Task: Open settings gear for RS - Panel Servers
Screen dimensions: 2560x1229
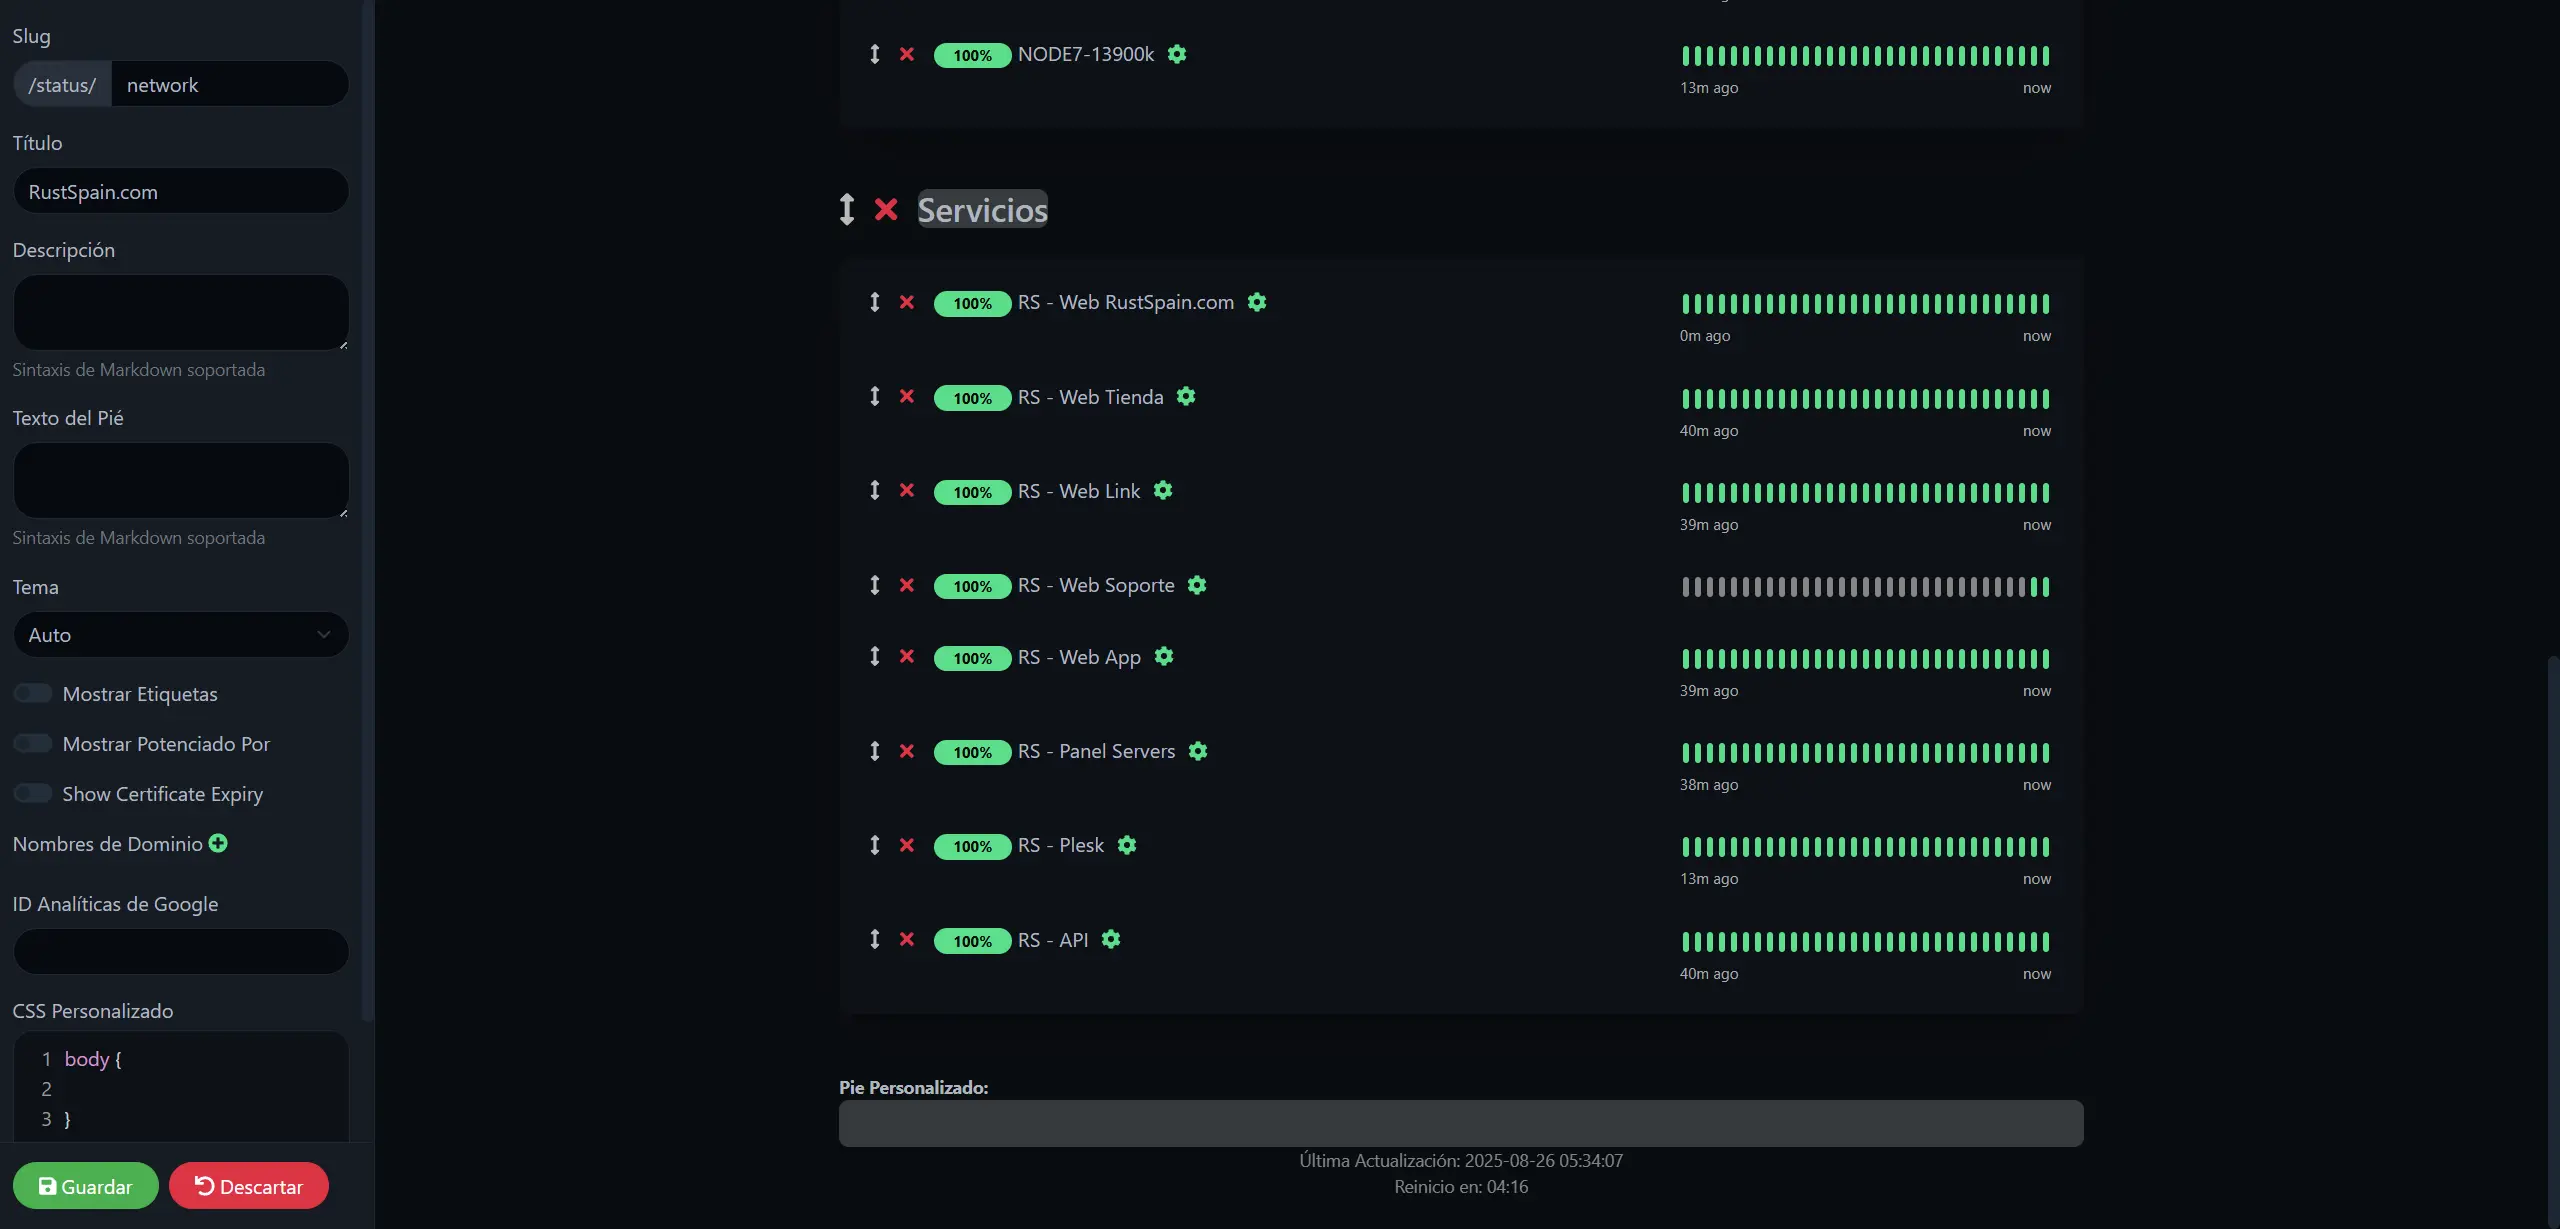Action: click(1198, 751)
